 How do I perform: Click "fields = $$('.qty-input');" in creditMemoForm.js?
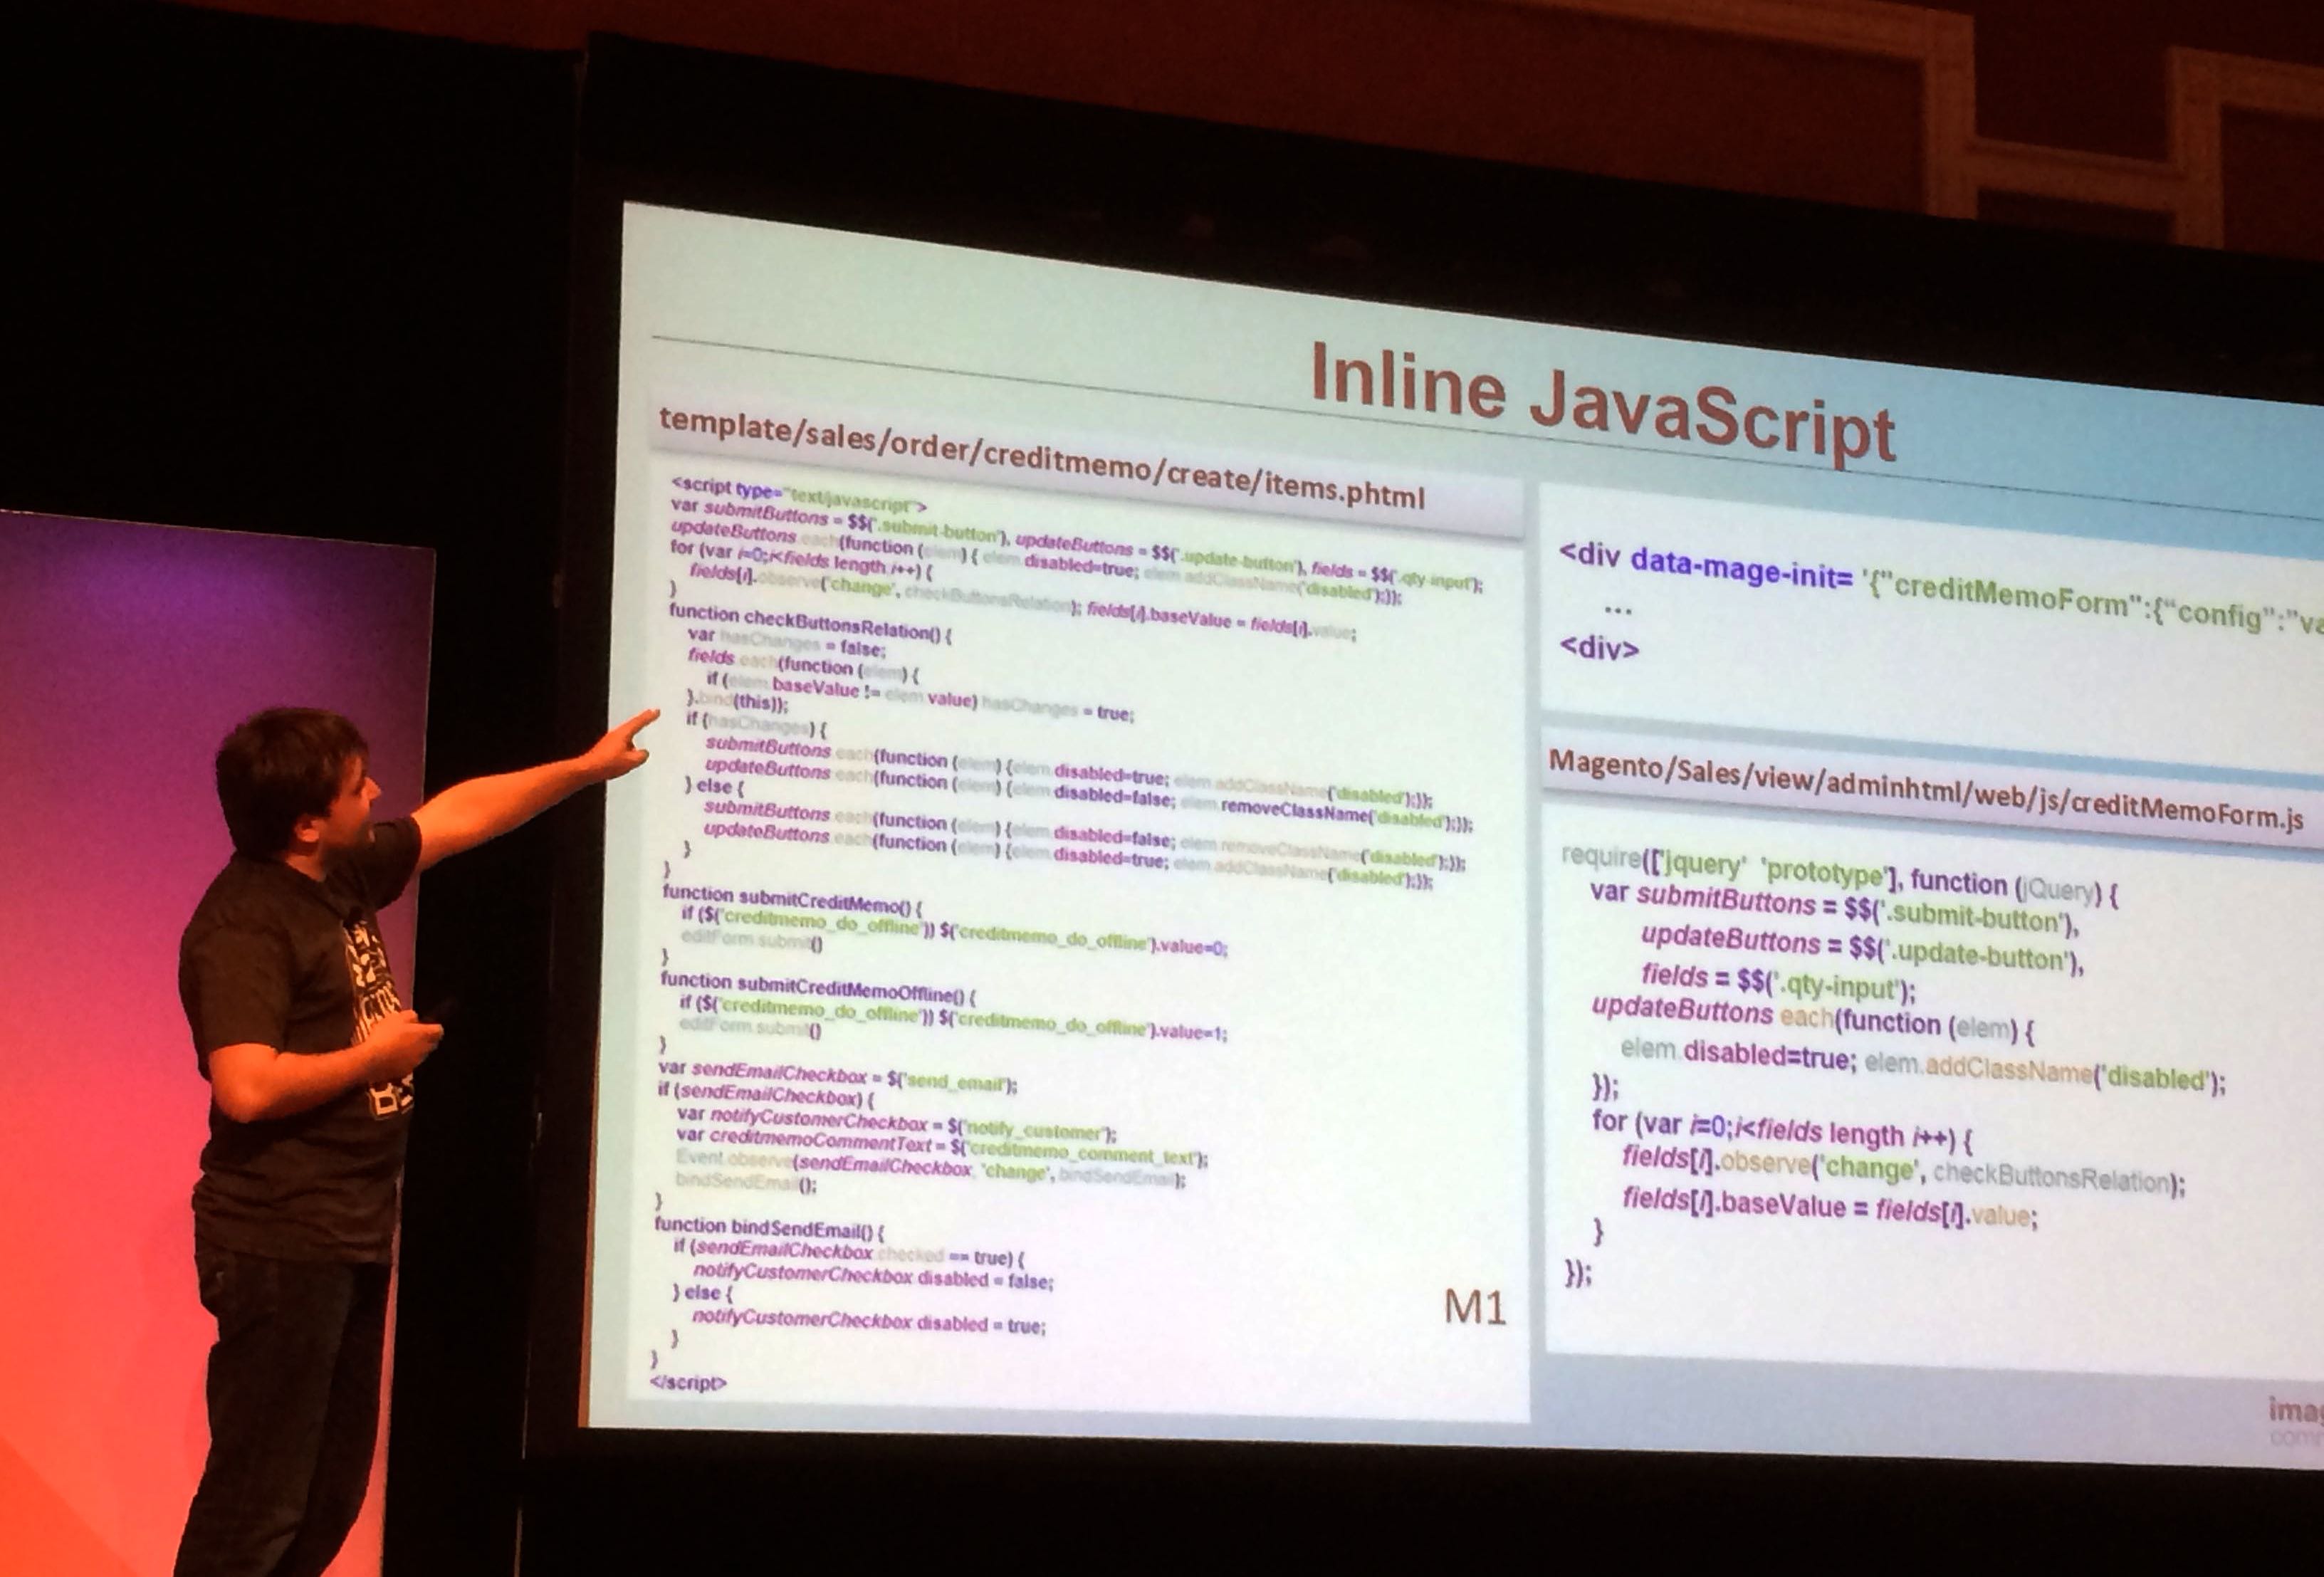click(x=1778, y=982)
